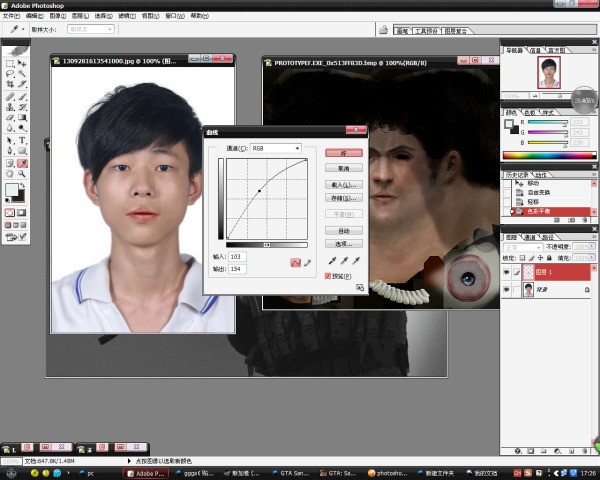The image size is (600, 480).
Task: Click the Cancel button in Curves dialog
Action: 343,168
